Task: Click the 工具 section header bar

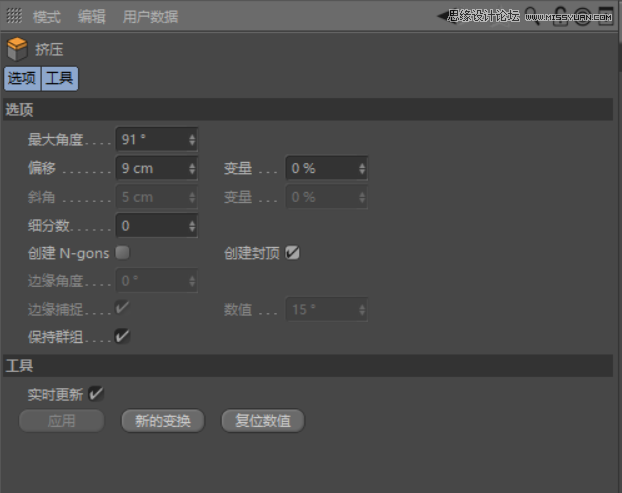Action: [308, 366]
